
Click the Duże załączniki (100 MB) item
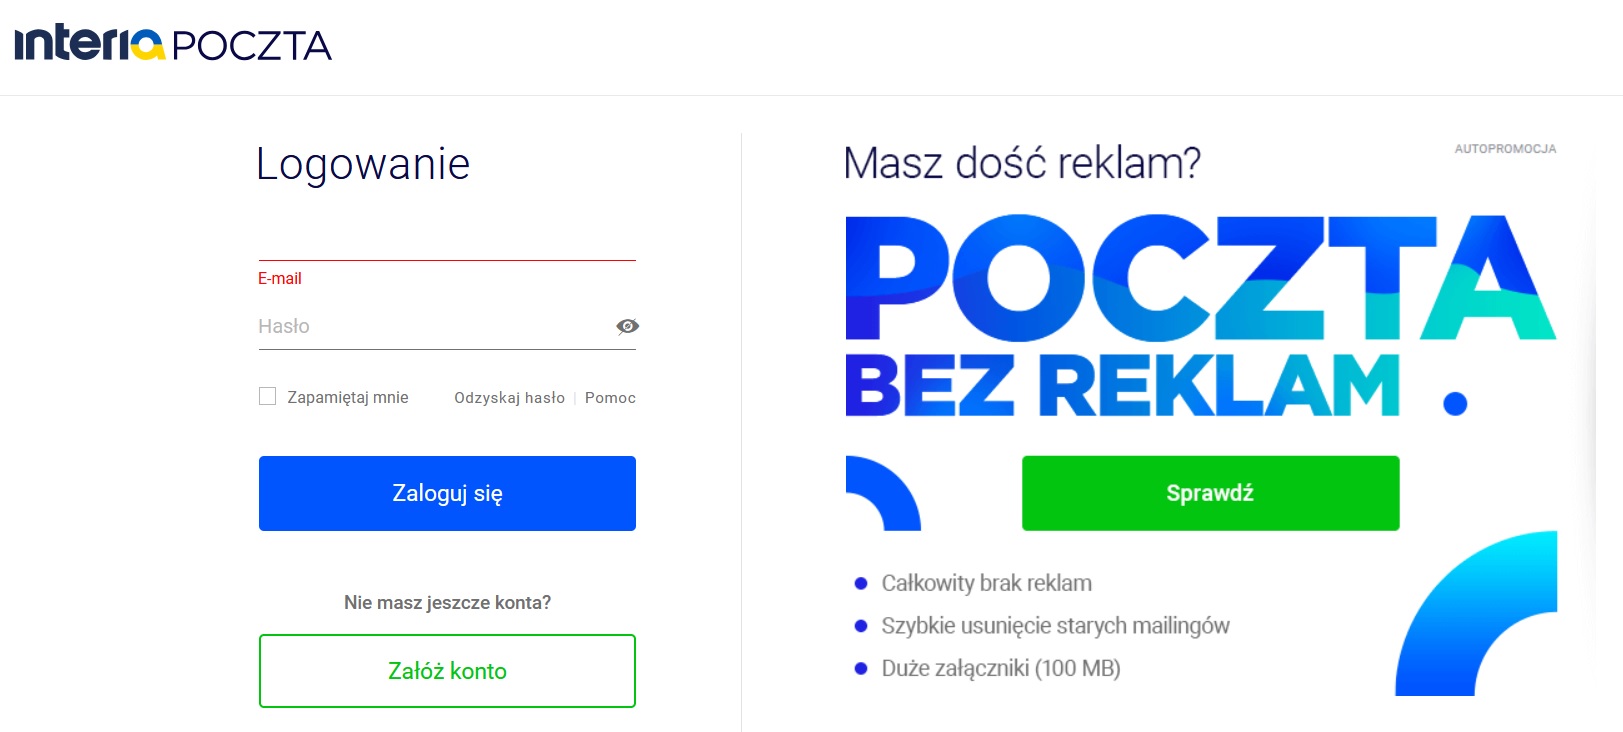click(1000, 668)
